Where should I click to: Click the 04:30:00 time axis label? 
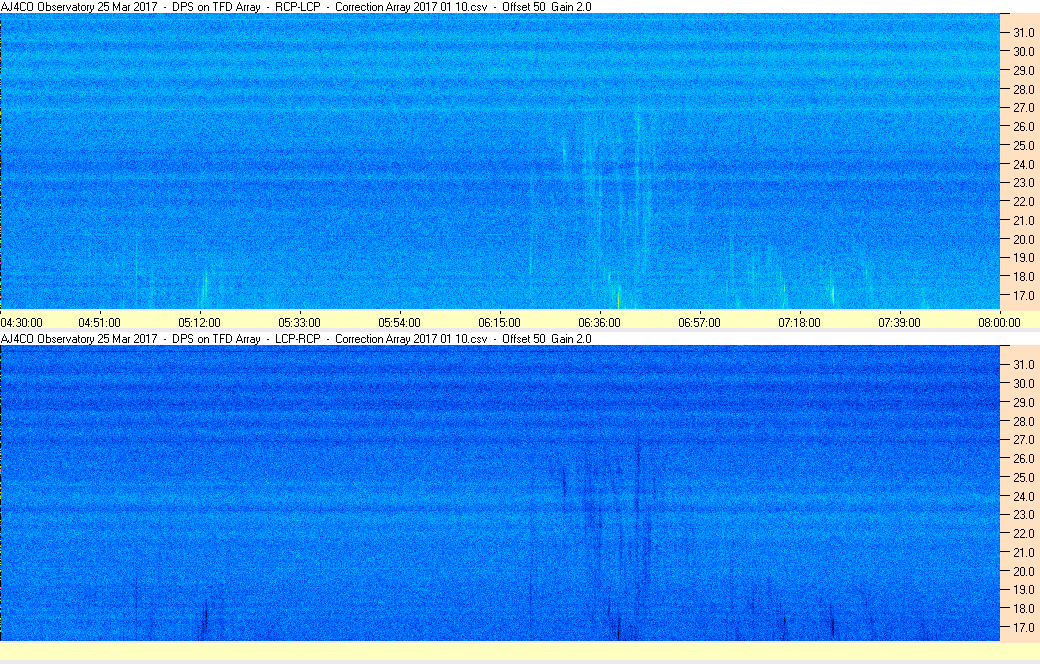click(21, 323)
